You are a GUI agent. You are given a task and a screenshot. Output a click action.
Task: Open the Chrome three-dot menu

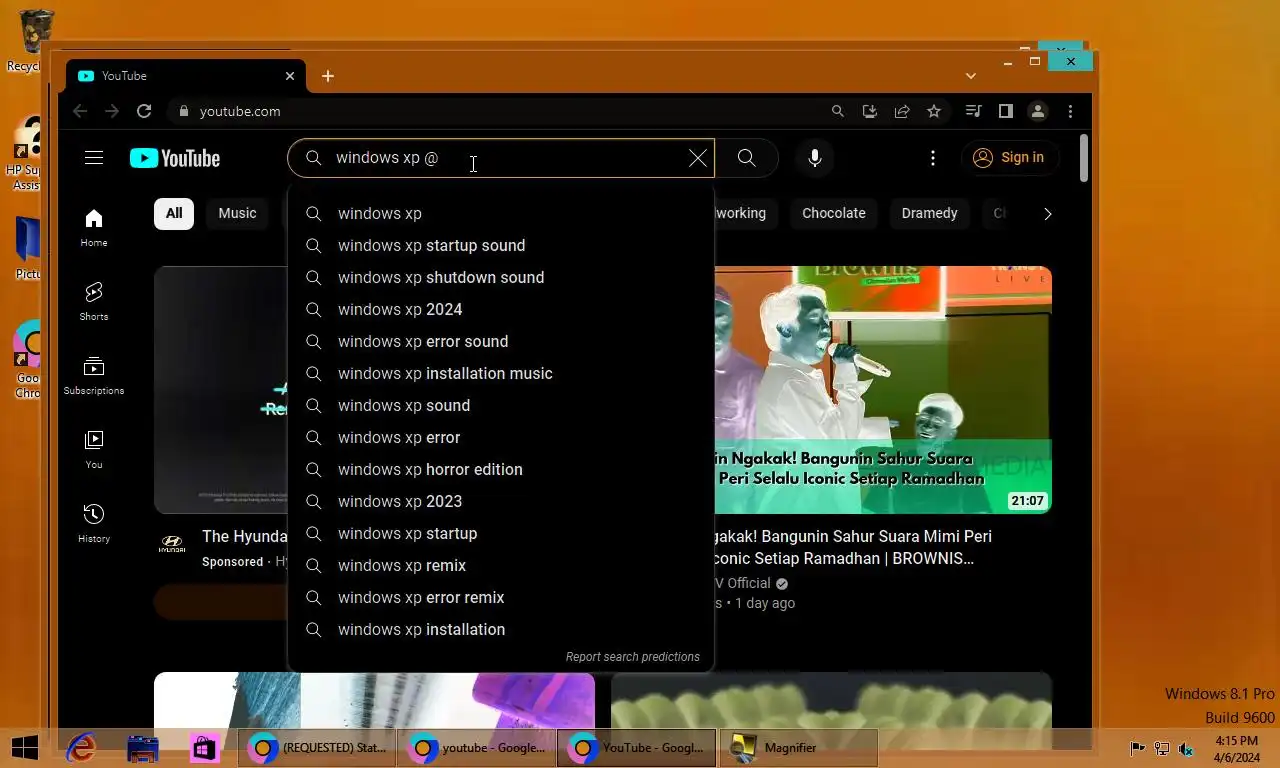(1070, 111)
